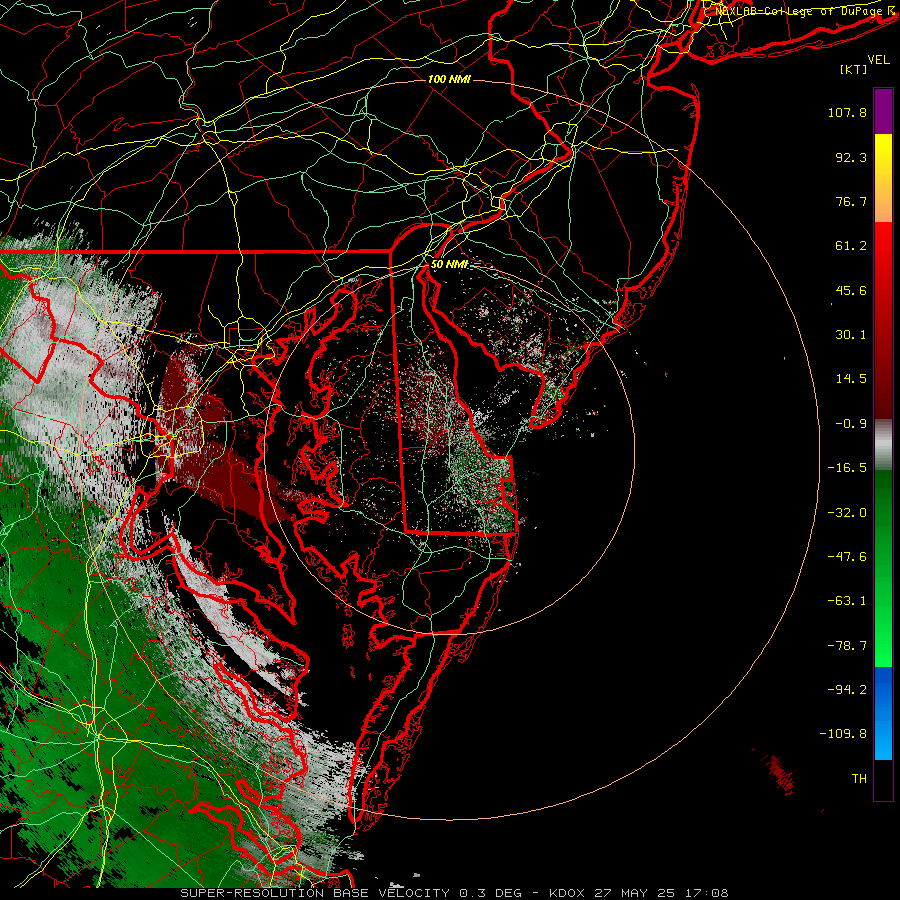Click the 107.8 velocity scale value
Viewport: 900px width, 900px height.
[x=847, y=112]
